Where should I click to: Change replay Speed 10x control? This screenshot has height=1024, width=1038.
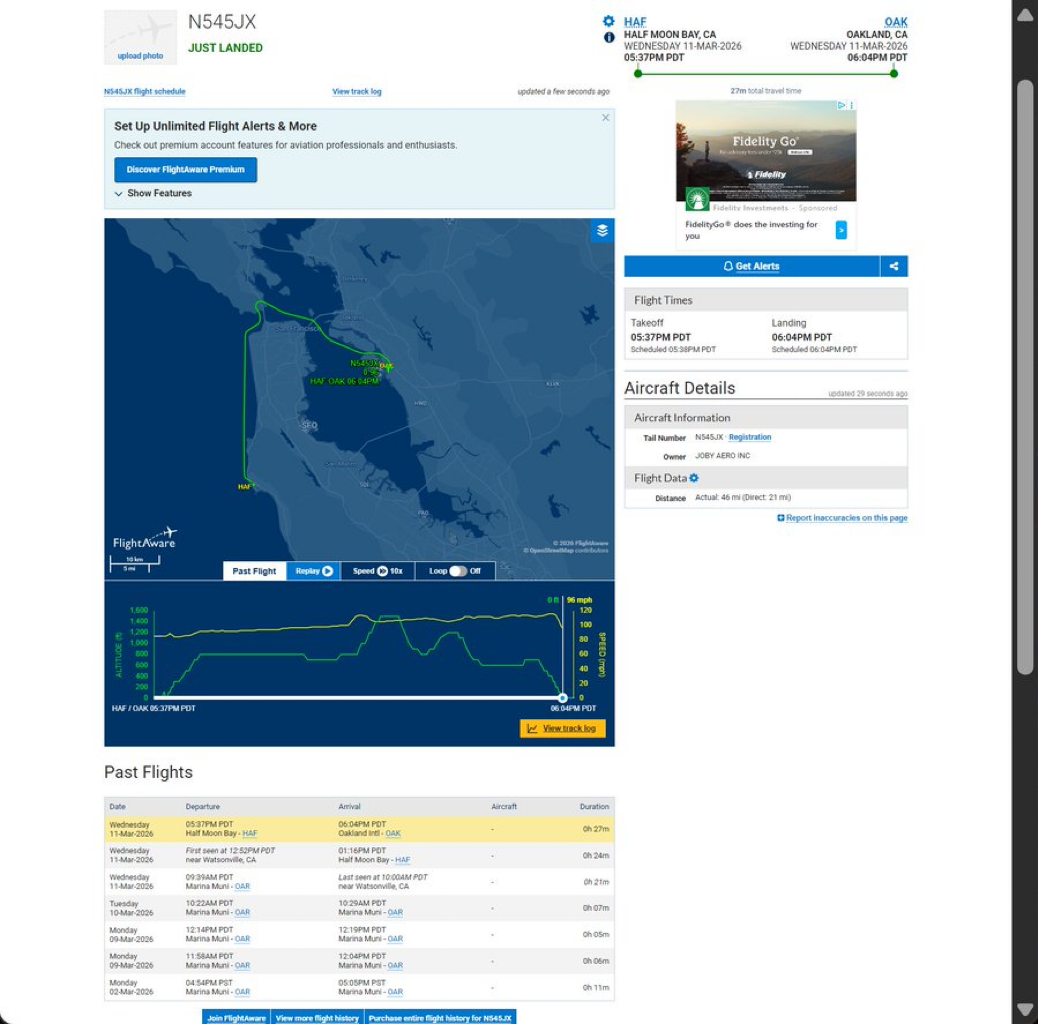click(x=377, y=571)
